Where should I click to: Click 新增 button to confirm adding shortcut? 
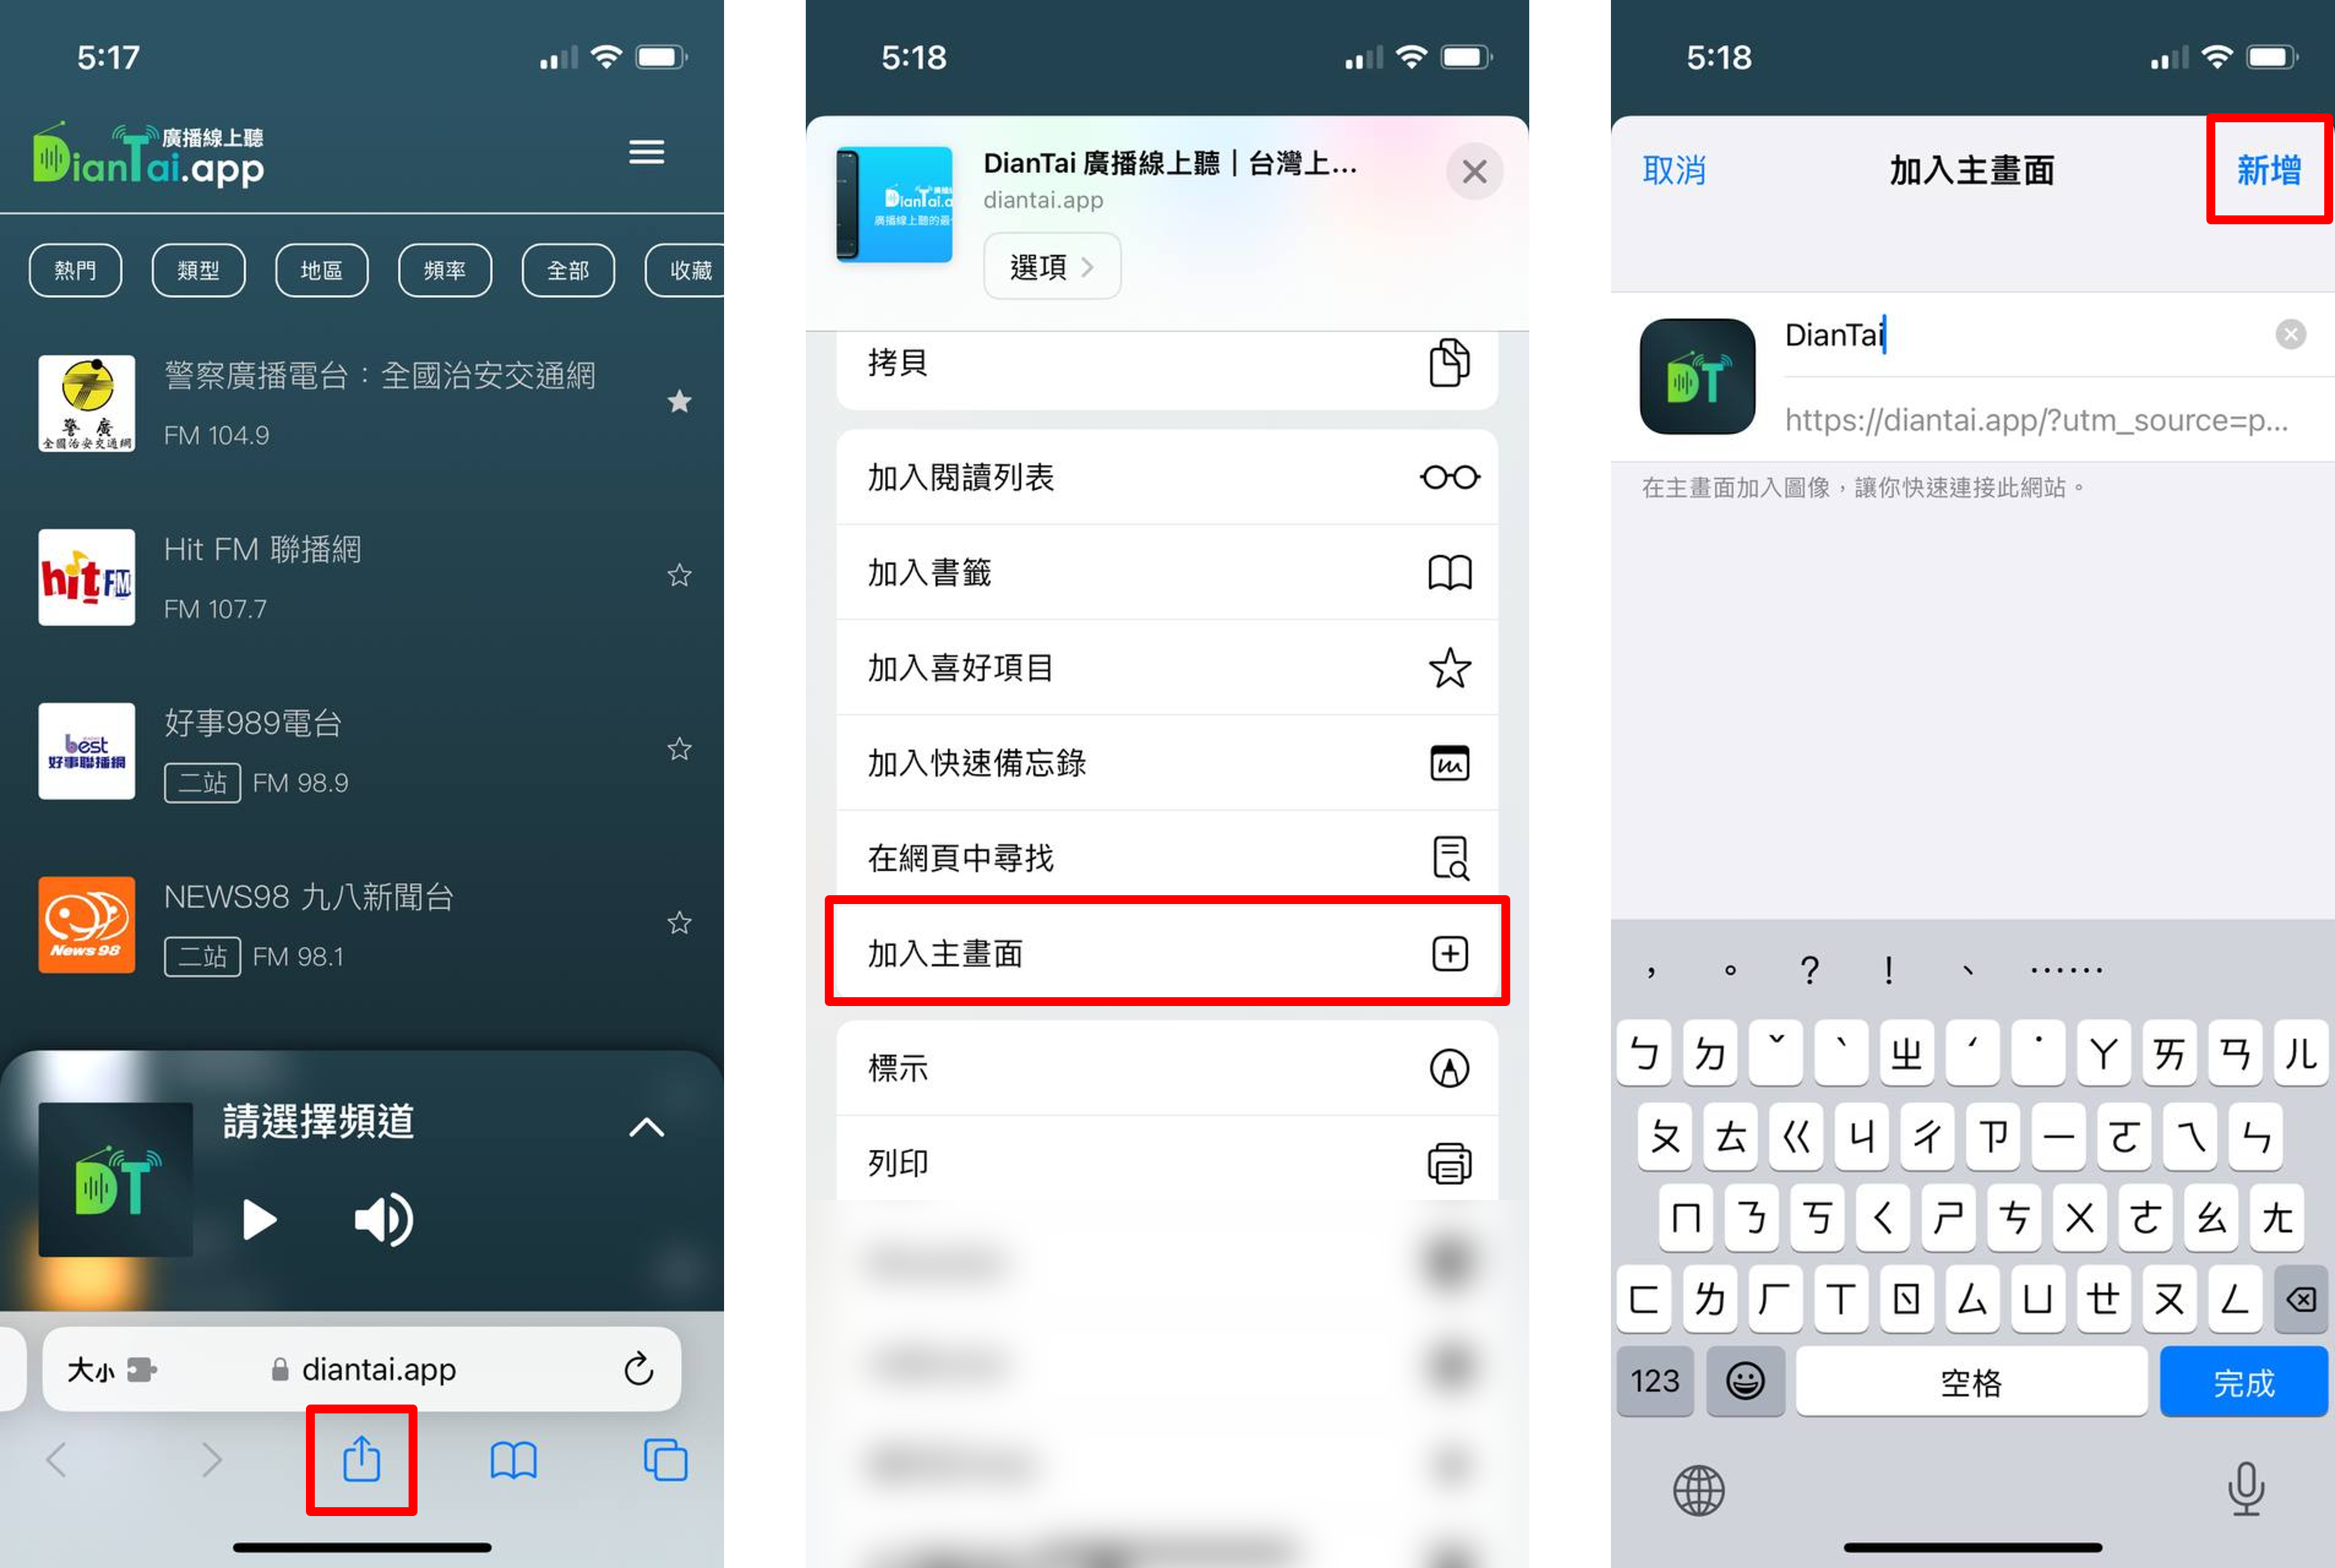[x=2267, y=170]
